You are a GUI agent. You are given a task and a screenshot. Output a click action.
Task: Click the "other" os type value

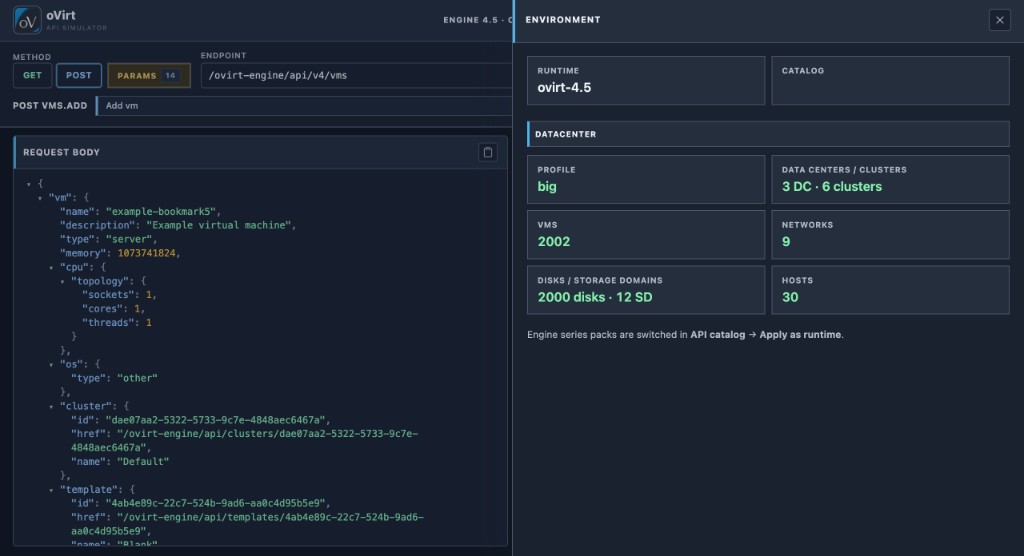click(x=137, y=378)
